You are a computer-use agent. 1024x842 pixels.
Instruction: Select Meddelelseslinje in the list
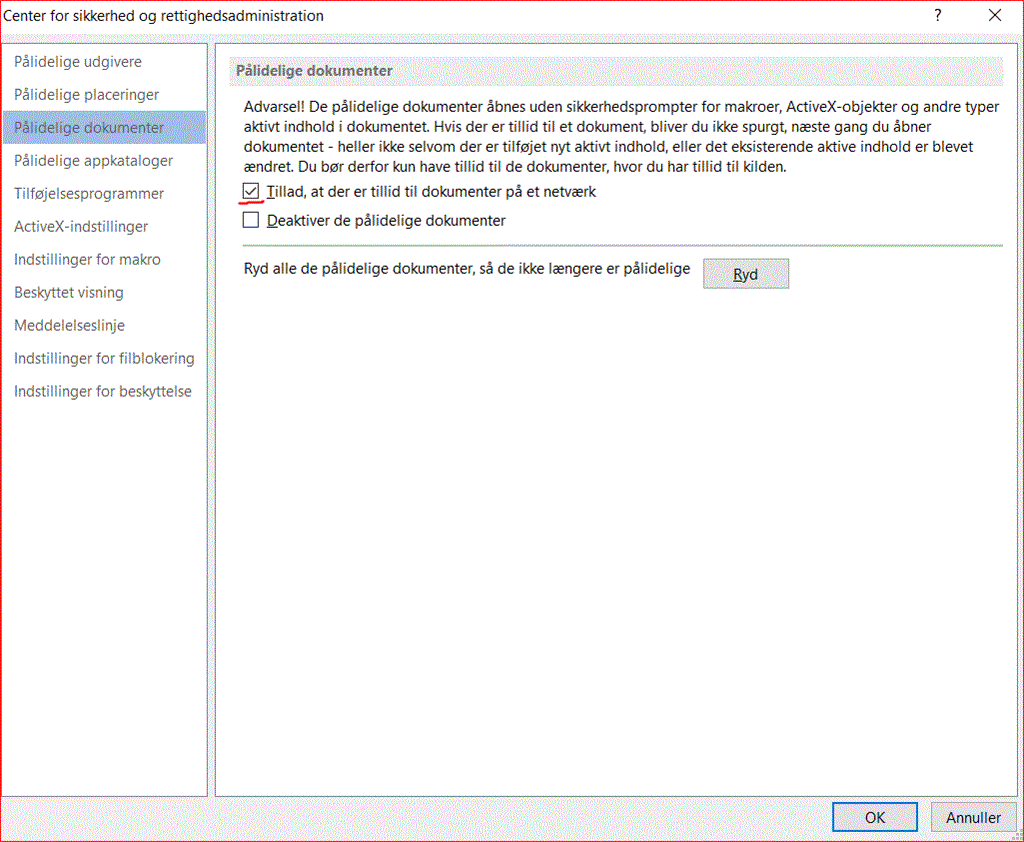point(104,325)
